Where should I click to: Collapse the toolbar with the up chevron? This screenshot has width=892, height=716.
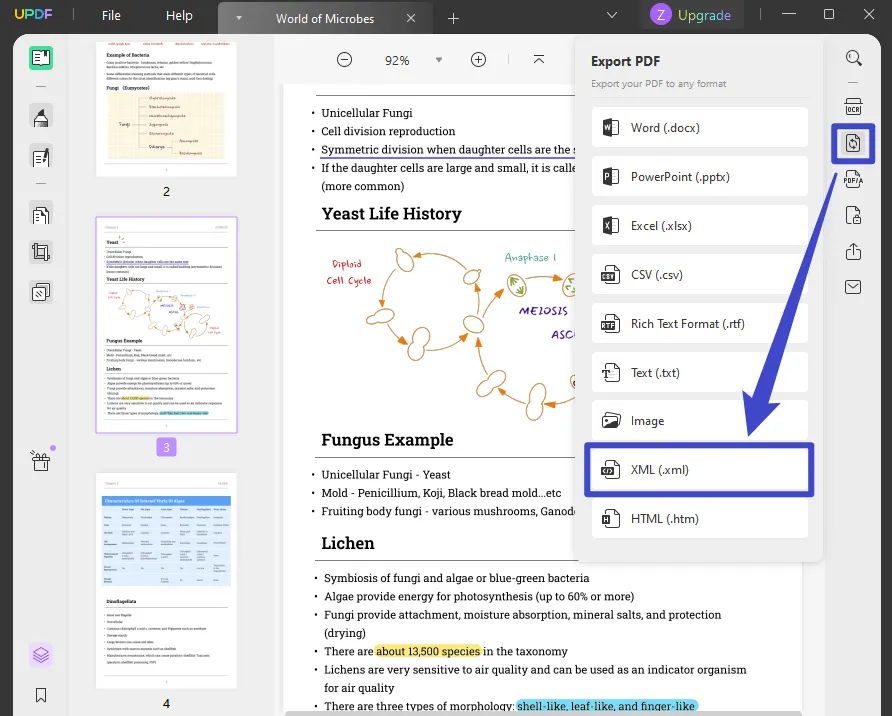pyautogui.click(x=538, y=59)
